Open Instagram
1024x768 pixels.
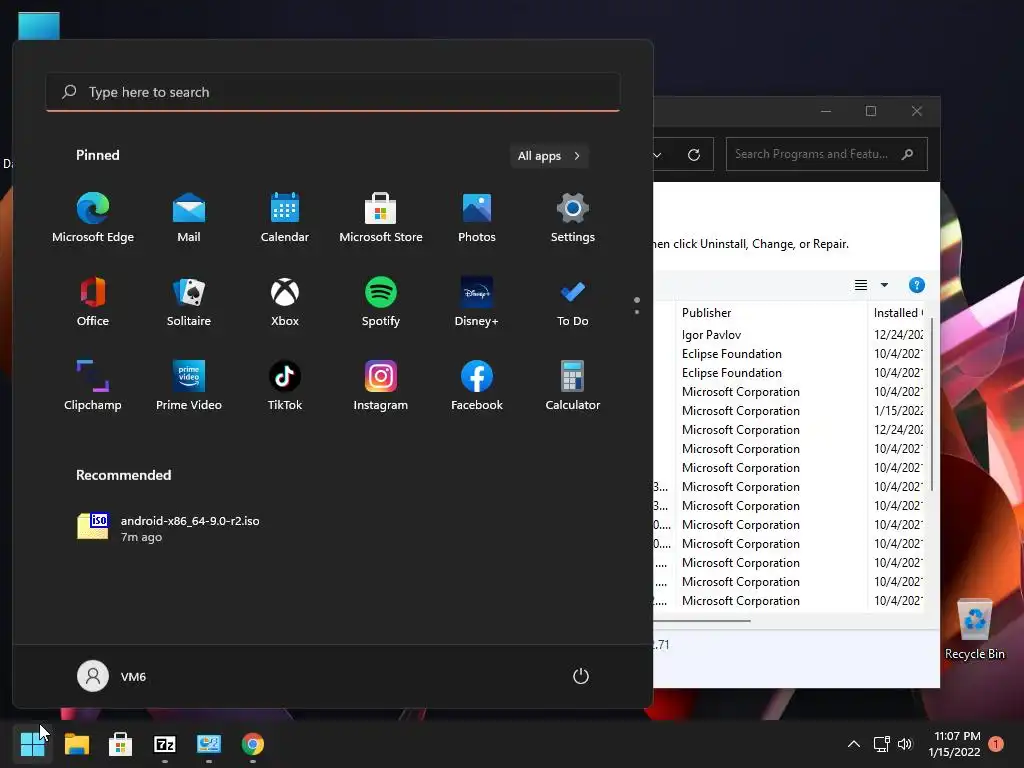tap(381, 385)
